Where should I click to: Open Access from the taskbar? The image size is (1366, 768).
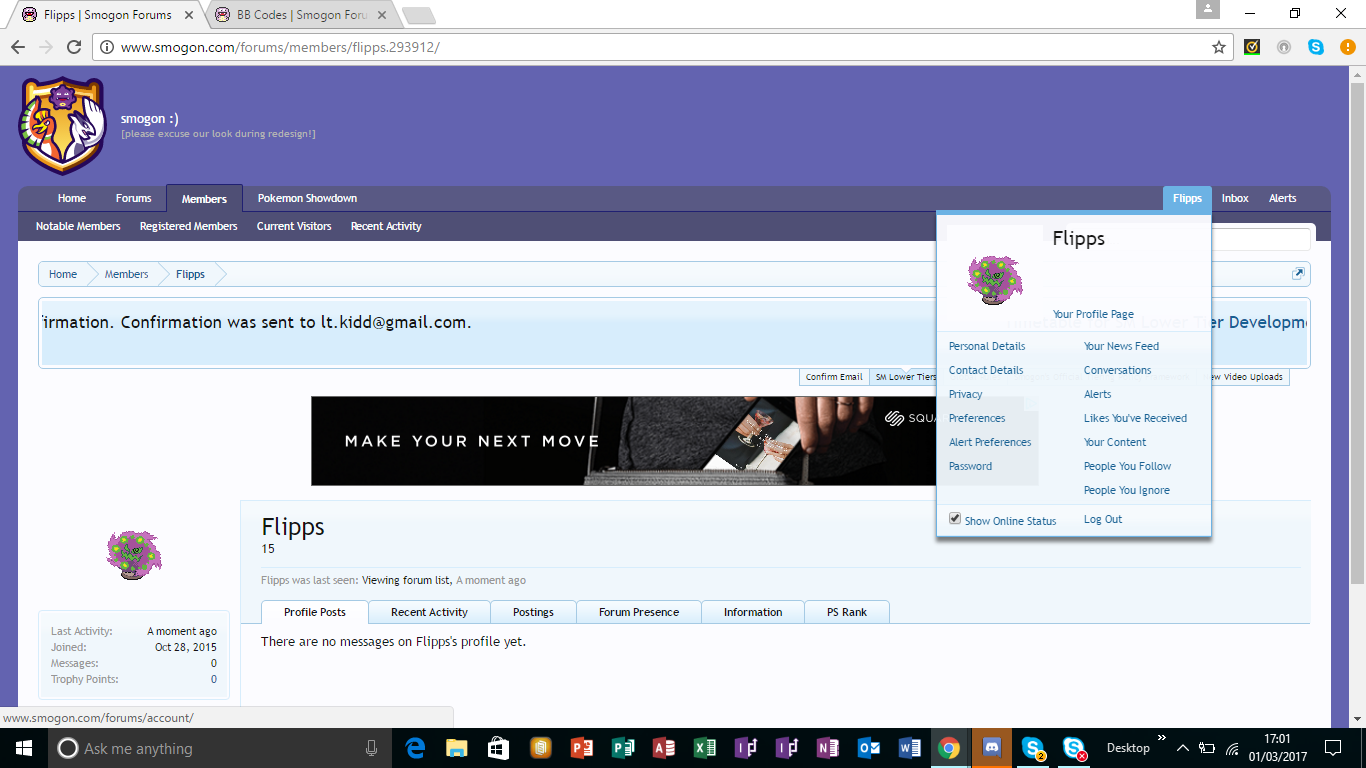pyautogui.click(x=663, y=748)
